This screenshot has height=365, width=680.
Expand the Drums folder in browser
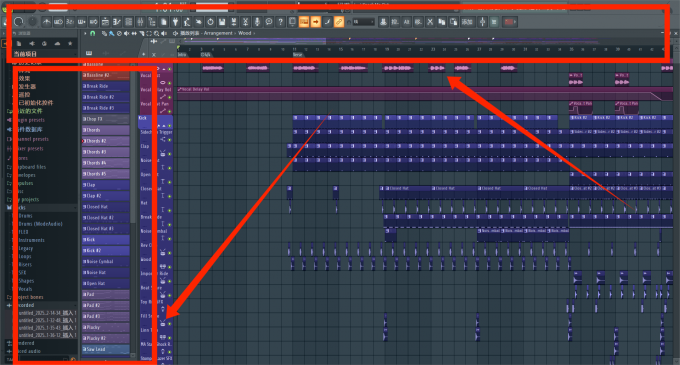coord(25,216)
